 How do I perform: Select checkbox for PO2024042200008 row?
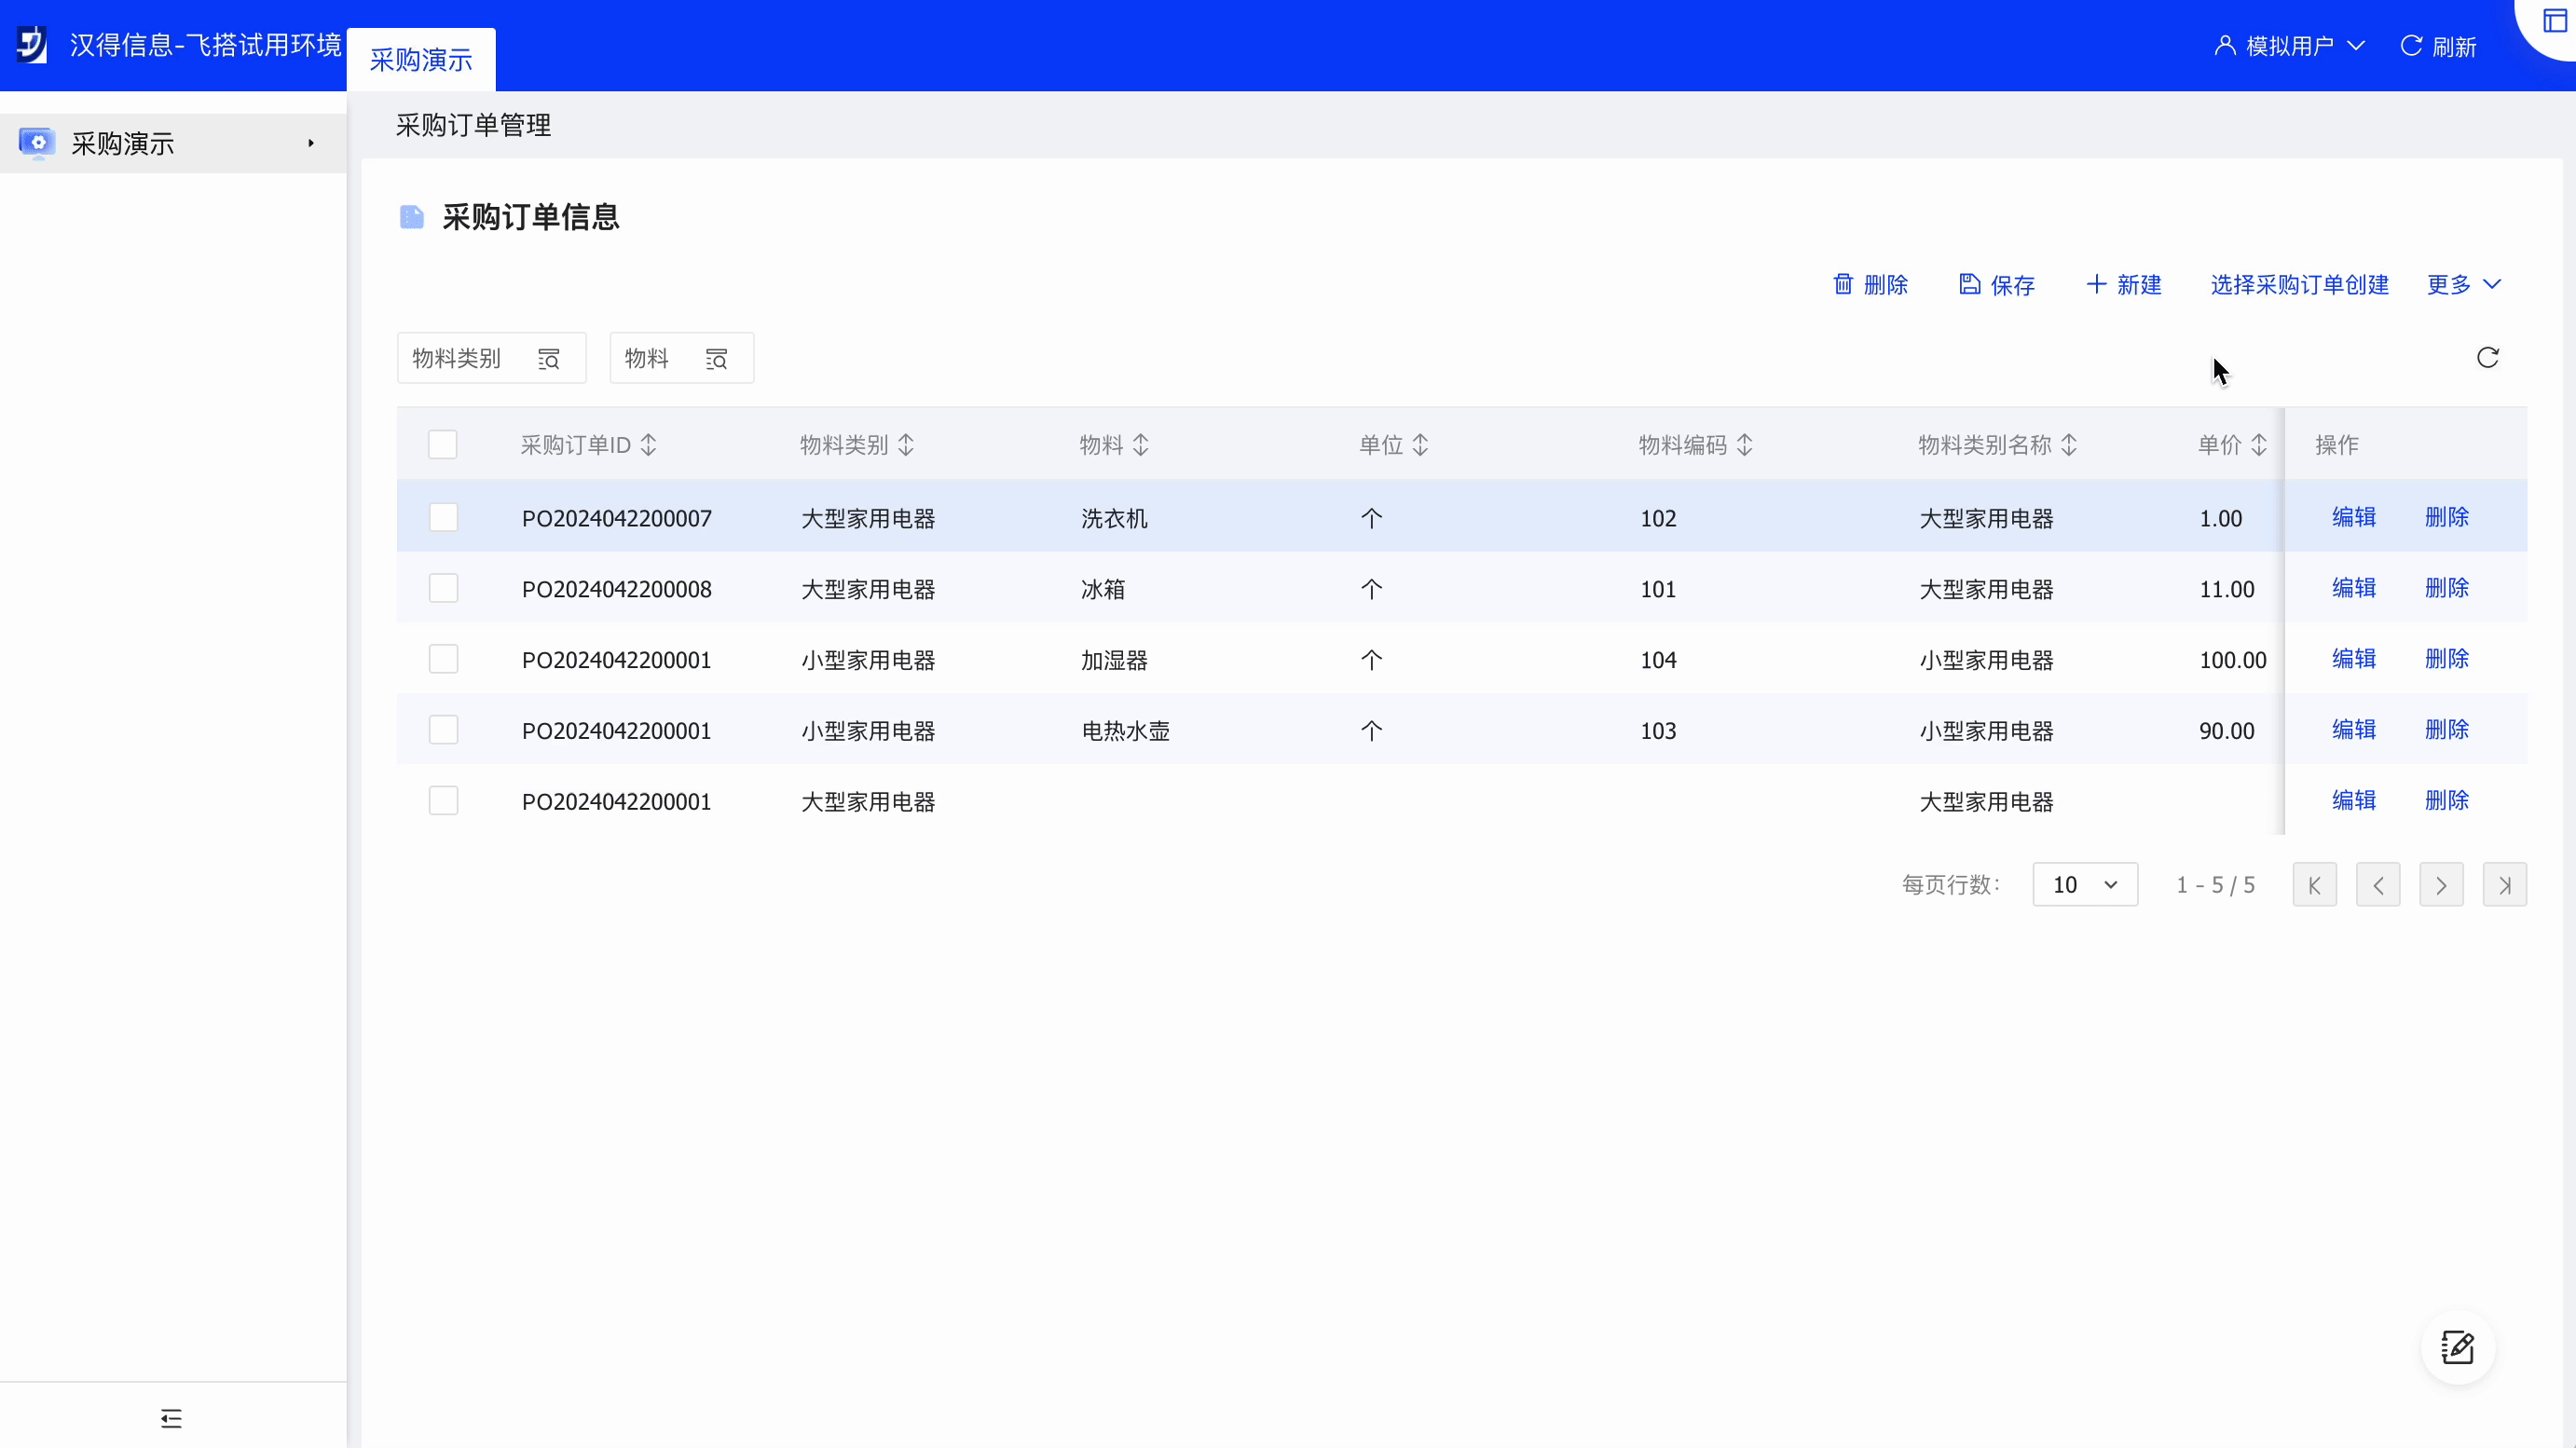[x=443, y=588]
